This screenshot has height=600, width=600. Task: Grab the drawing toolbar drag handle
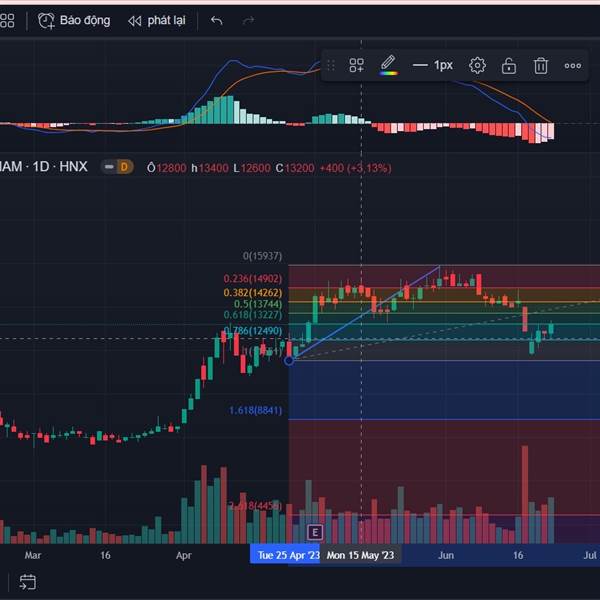331,65
